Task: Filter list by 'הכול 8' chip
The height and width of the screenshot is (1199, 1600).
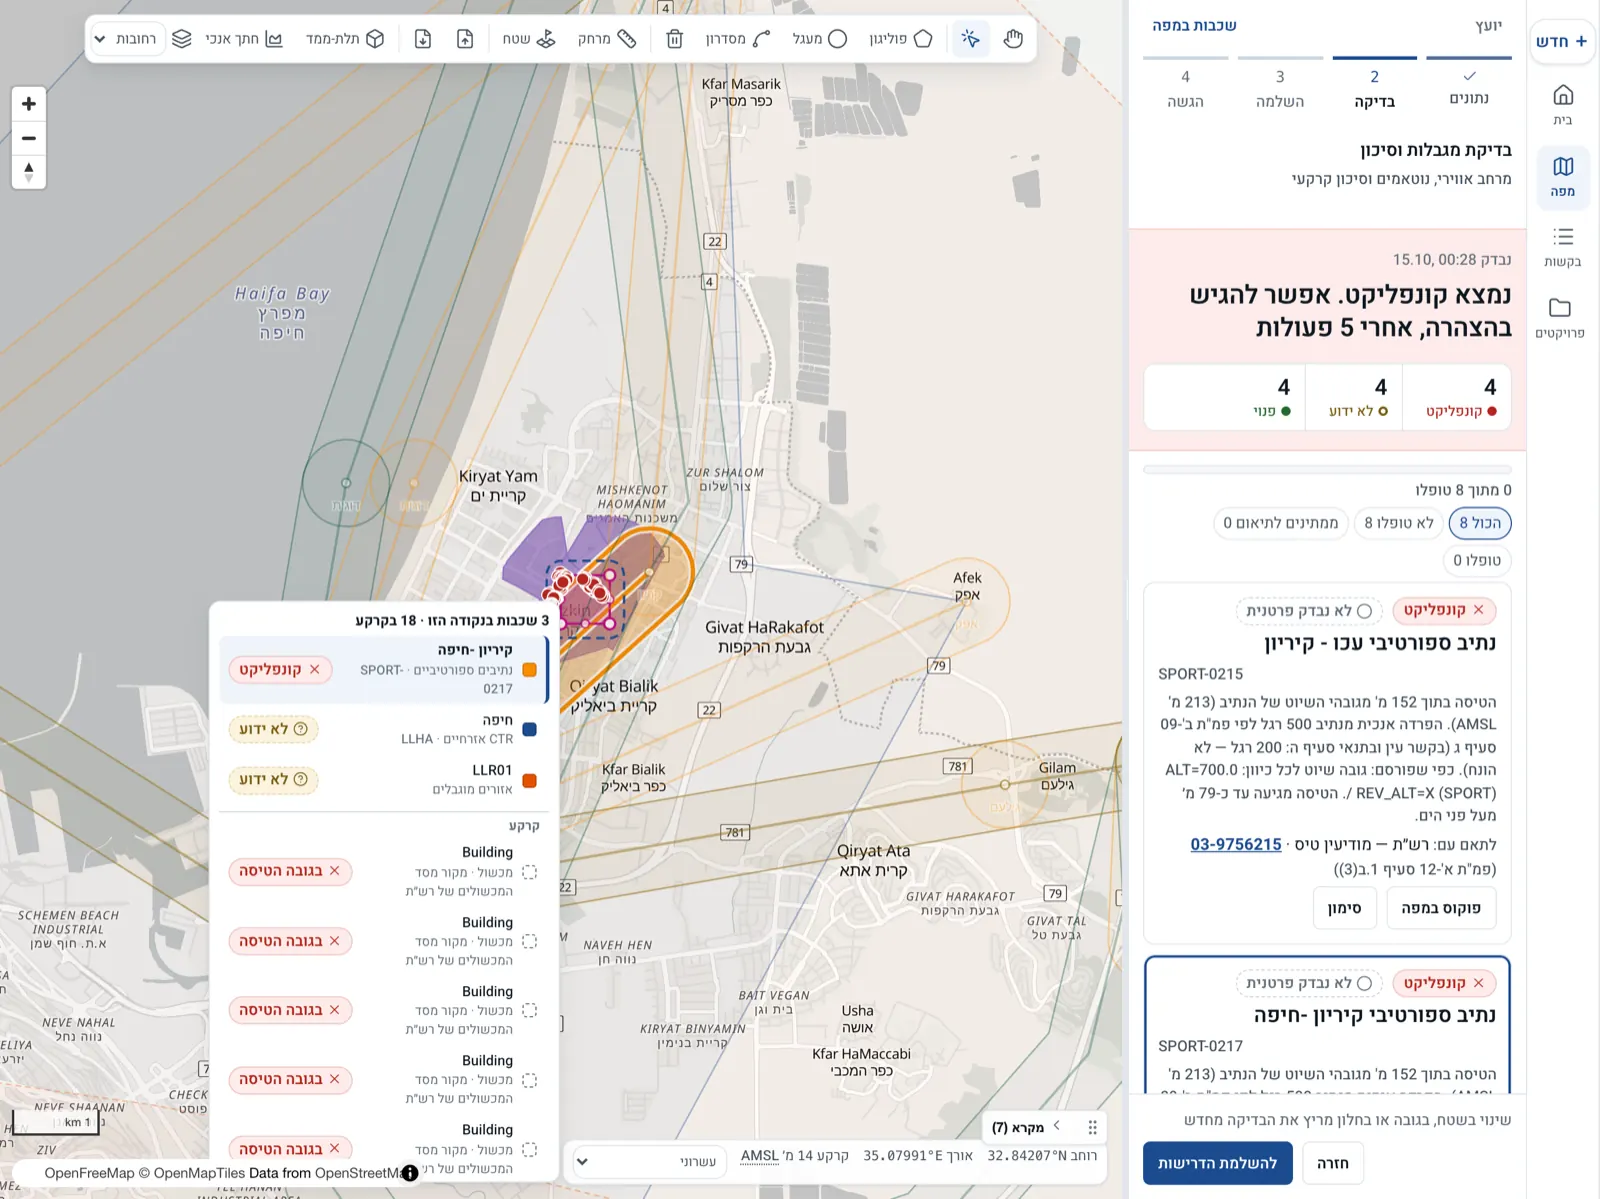Action: (1480, 523)
